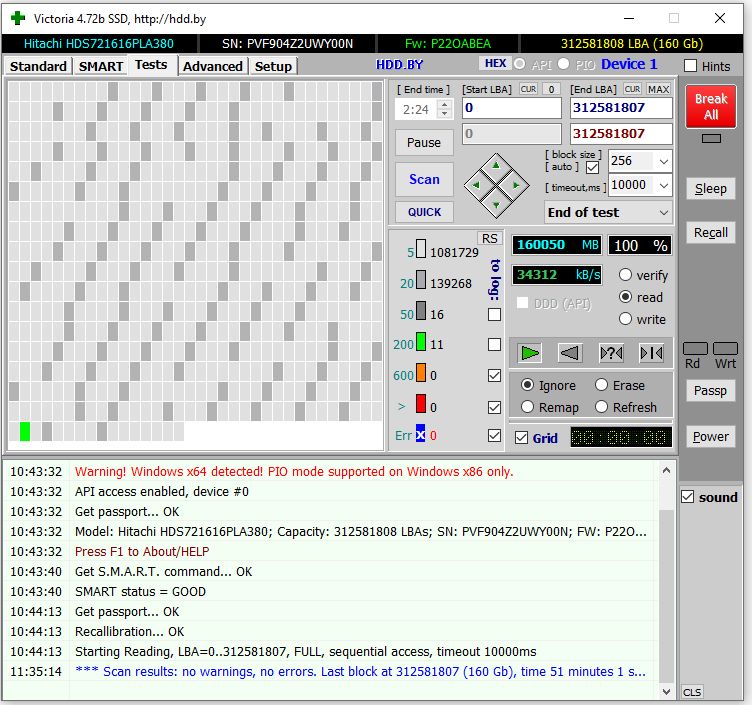Click the RS button above the to-log column
Viewport: 752px width, 705px height.
tap(490, 238)
